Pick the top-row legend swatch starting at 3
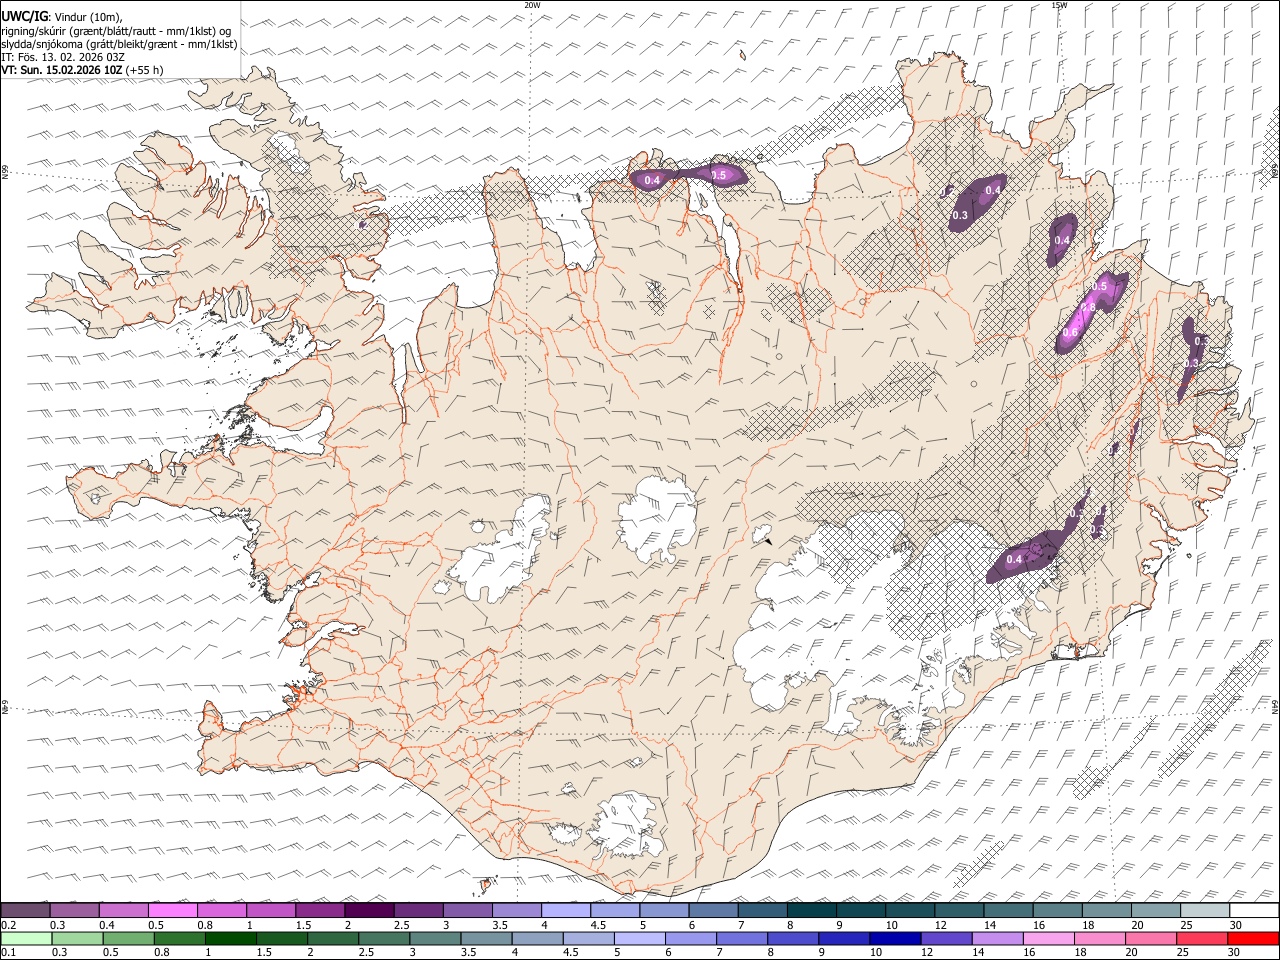Viewport: 1280px width, 960px height. 467,910
